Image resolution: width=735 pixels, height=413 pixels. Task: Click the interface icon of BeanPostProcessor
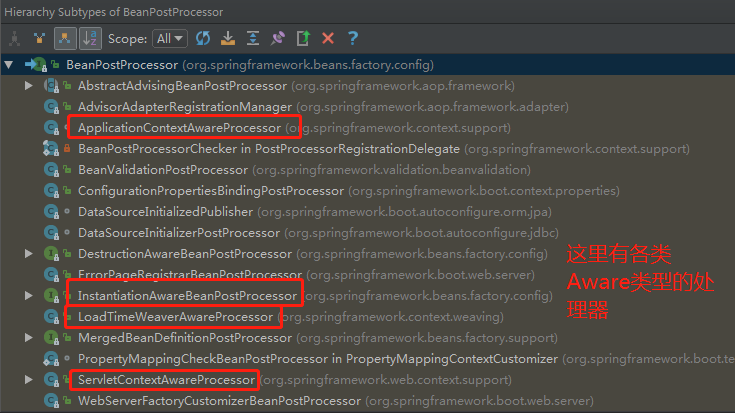click(x=40, y=65)
